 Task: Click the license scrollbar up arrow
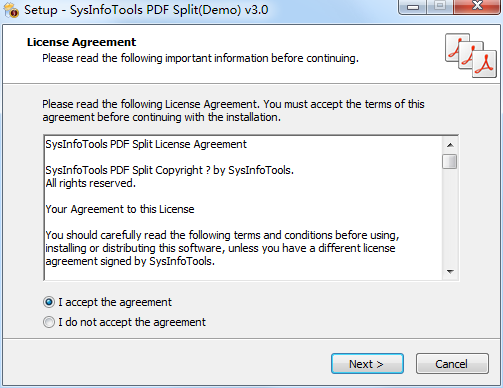click(x=450, y=145)
